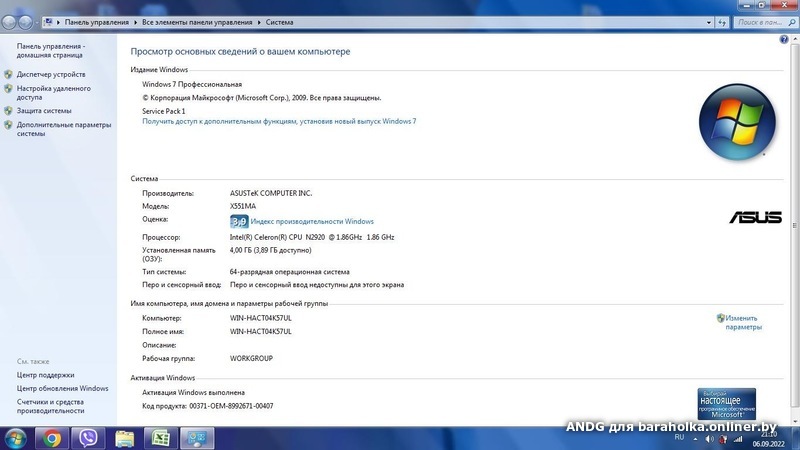This screenshot has height=450, width=800.
Task: Click the control panel icon in address bar
Action: [x=48, y=22]
